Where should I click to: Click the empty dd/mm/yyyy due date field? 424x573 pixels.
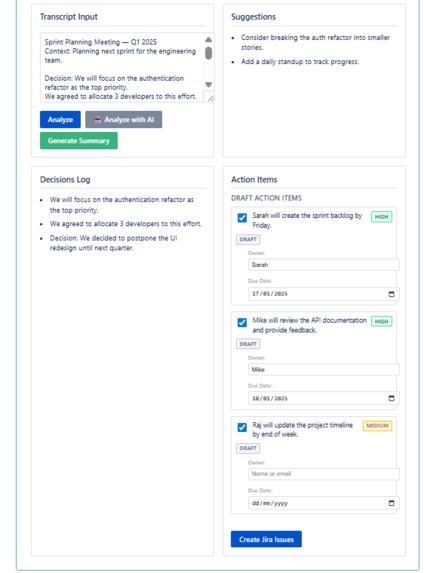click(323, 503)
